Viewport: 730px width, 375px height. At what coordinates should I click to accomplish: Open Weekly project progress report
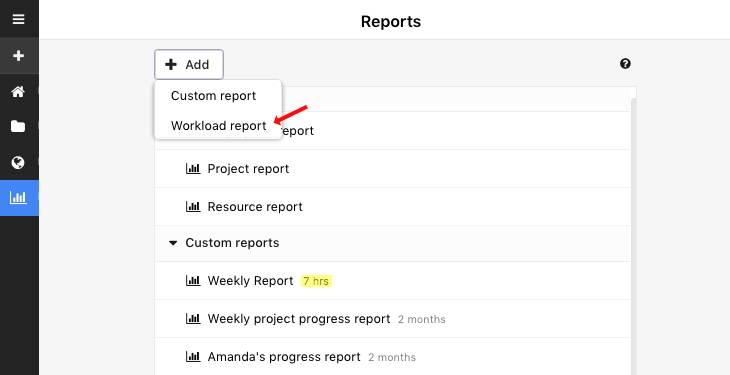click(x=299, y=319)
